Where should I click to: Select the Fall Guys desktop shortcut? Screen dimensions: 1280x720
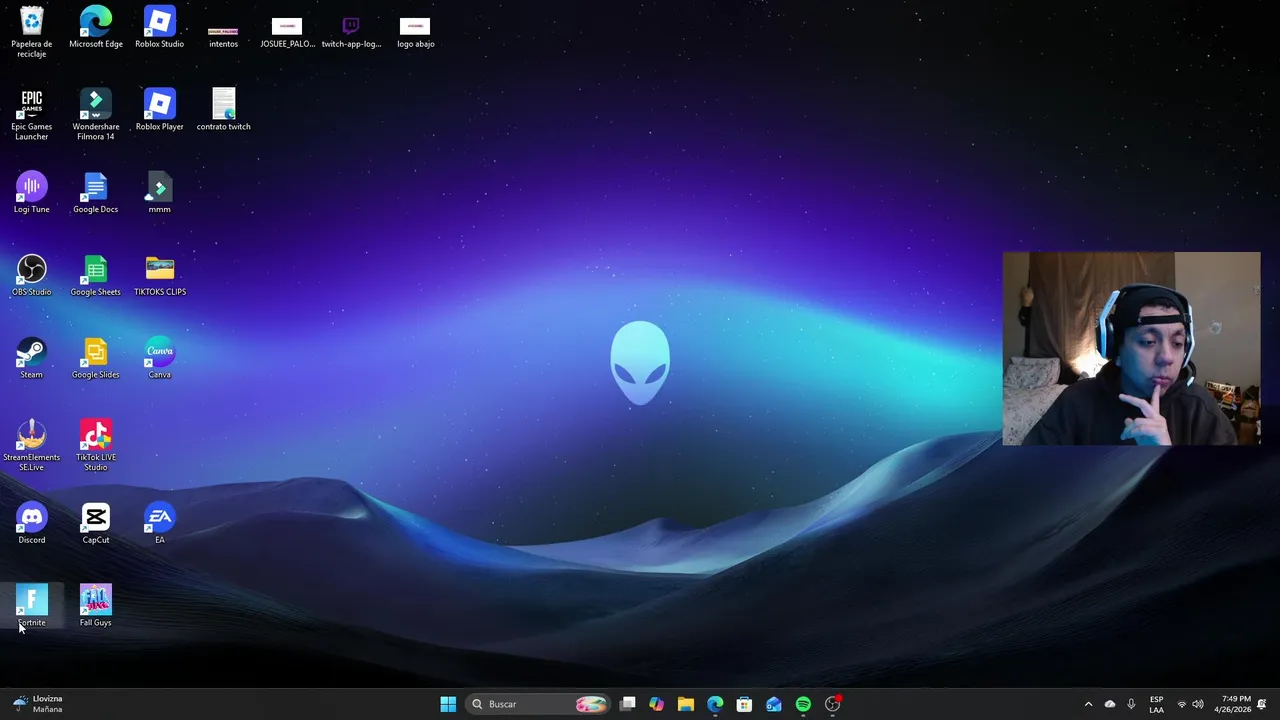(x=96, y=607)
